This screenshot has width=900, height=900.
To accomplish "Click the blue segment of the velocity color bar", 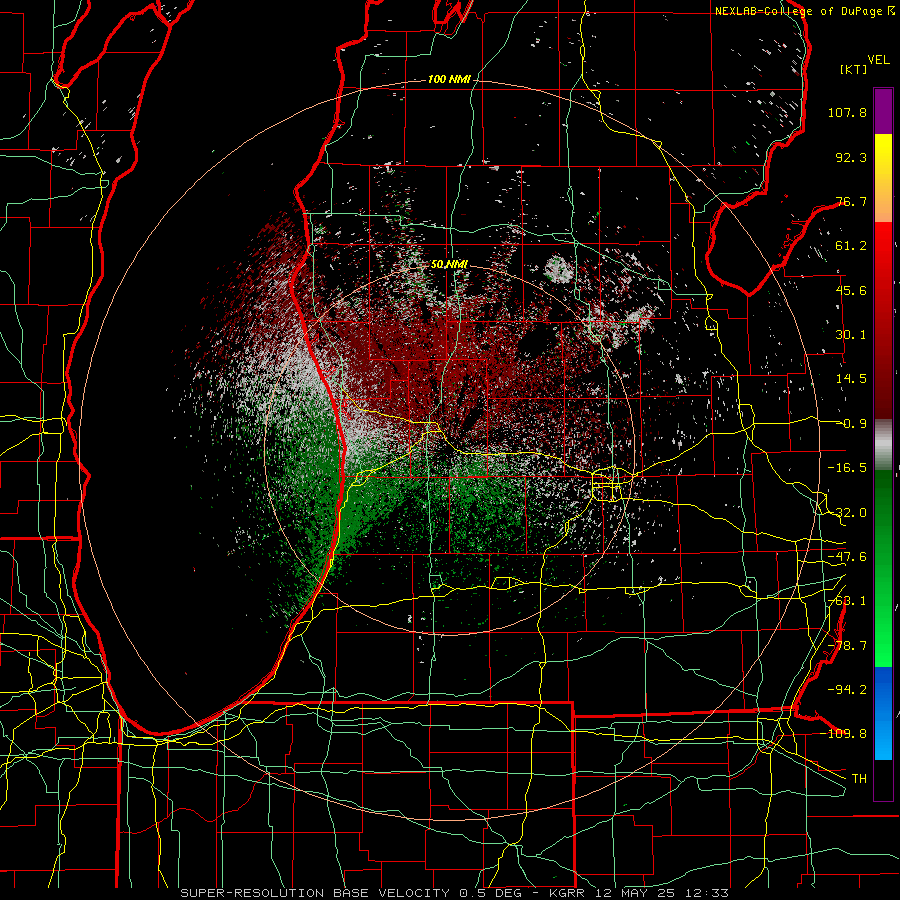I will (x=883, y=713).
